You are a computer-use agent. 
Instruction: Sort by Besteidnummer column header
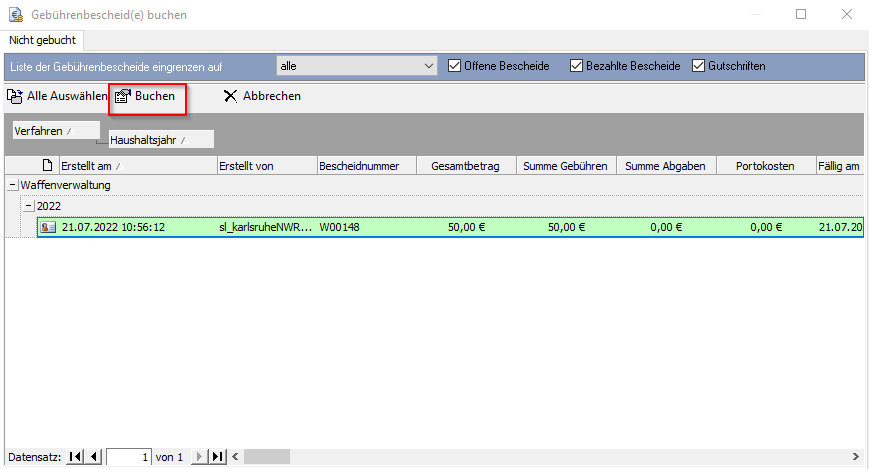point(366,166)
